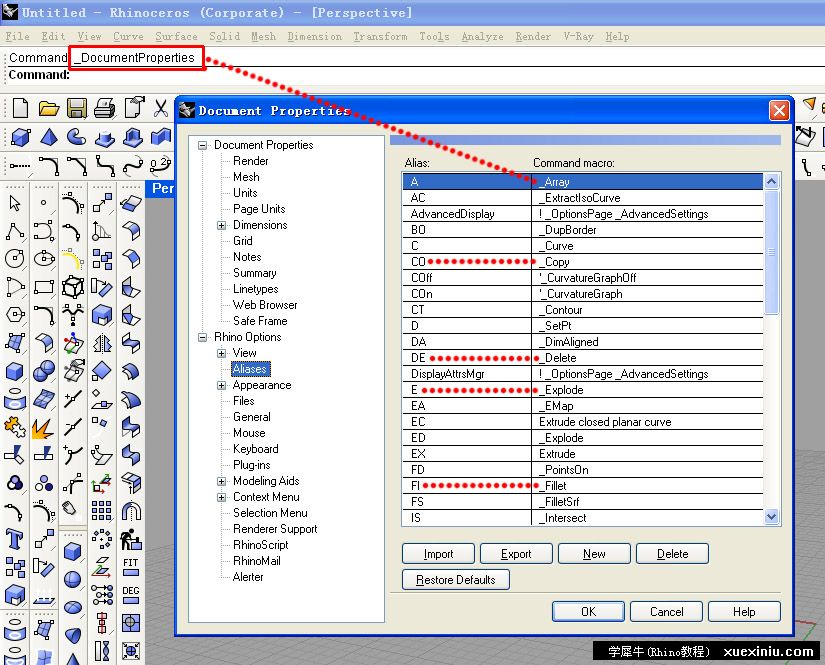Screen dimensions: 825x665
Task: Select the Grid tree item
Action: [243, 241]
